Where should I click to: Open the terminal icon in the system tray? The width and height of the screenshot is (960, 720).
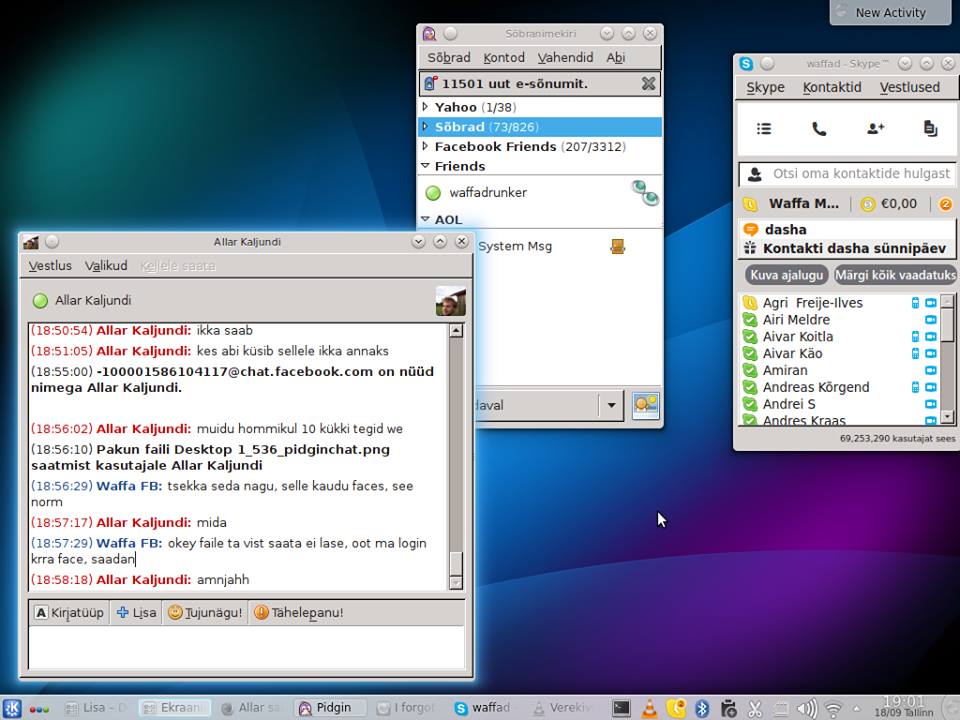click(621, 708)
